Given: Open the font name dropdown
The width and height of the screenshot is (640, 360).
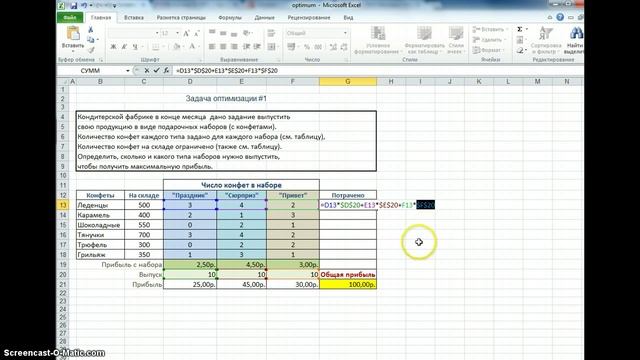Looking at the screenshot, I should point(157,33).
